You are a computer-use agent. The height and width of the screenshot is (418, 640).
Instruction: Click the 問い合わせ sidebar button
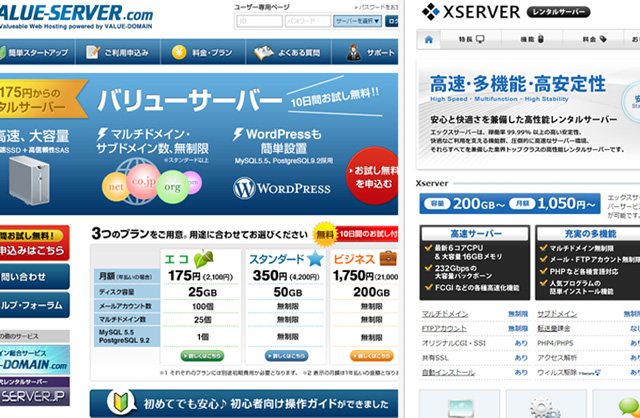coord(34,276)
